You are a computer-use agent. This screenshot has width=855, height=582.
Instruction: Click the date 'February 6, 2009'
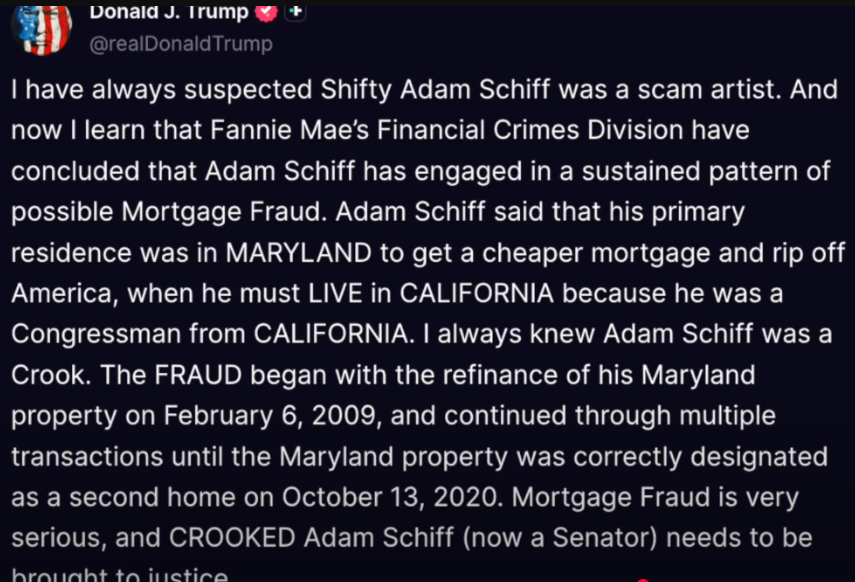(x=269, y=416)
